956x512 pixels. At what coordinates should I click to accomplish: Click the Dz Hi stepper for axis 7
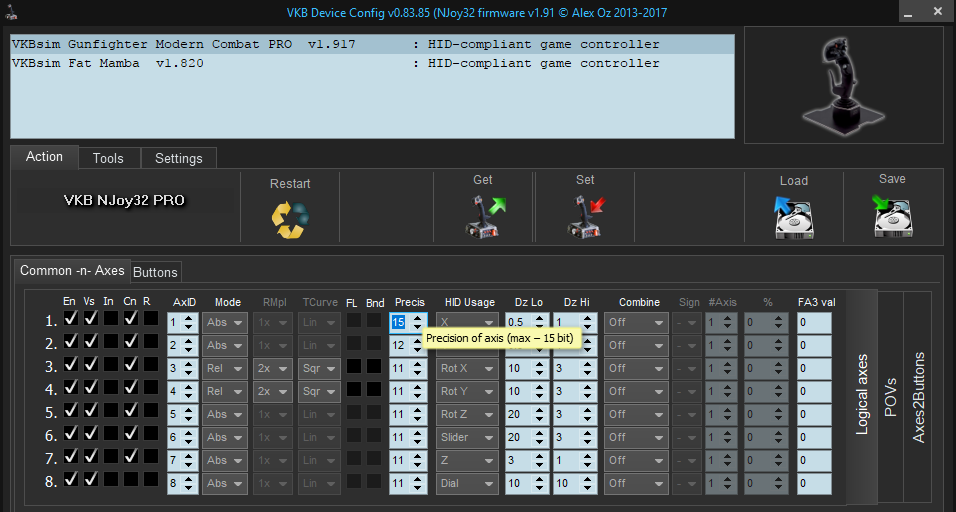pyautogui.click(x=588, y=460)
